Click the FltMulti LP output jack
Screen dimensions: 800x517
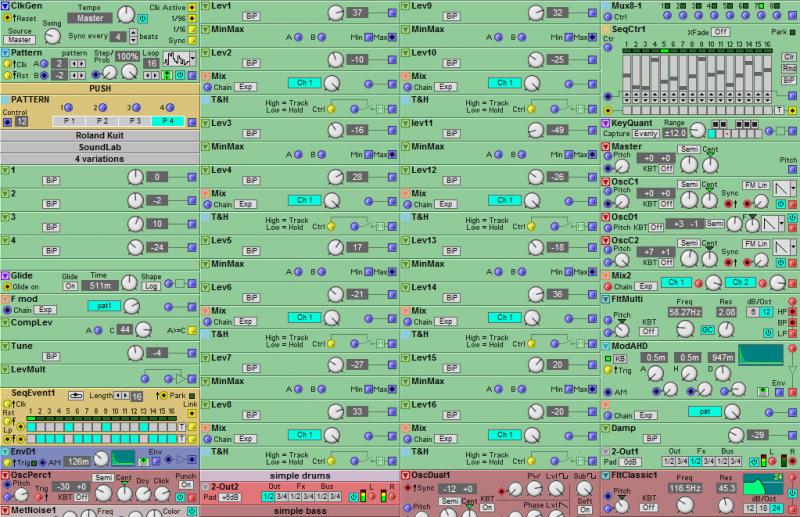pos(792,333)
